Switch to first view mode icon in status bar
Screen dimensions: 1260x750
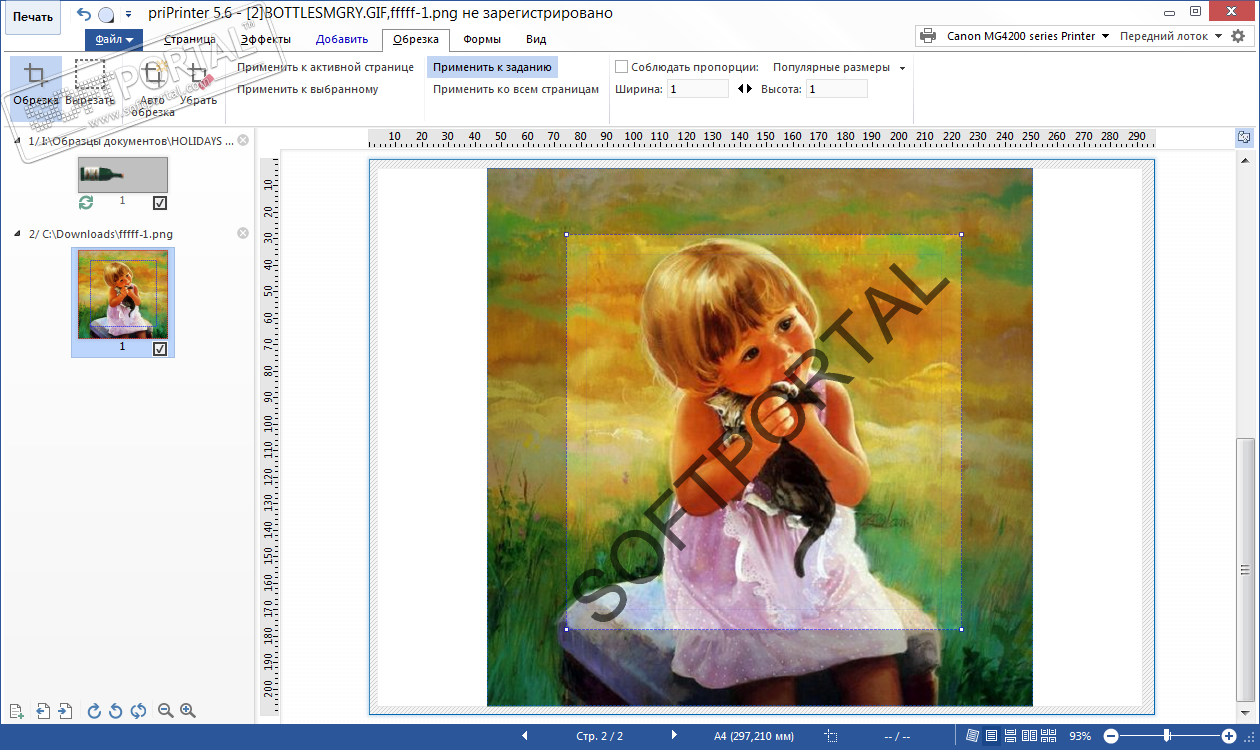pyautogui.click(x=973, y=736)
